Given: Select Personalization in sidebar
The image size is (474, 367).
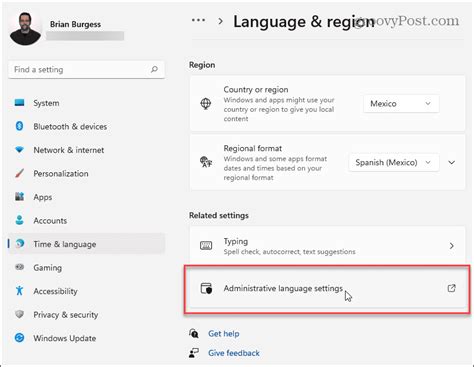Looking at the screenshot, I should click(x=61, y=173).
